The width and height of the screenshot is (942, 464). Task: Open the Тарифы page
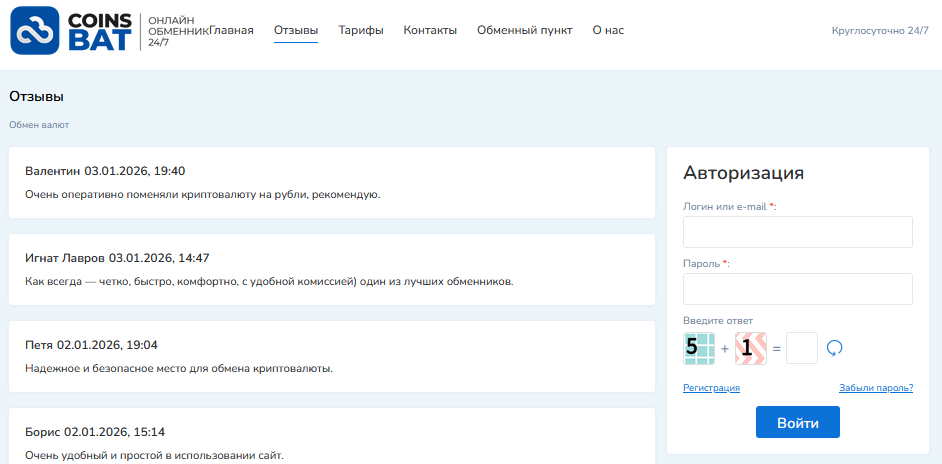361,30
